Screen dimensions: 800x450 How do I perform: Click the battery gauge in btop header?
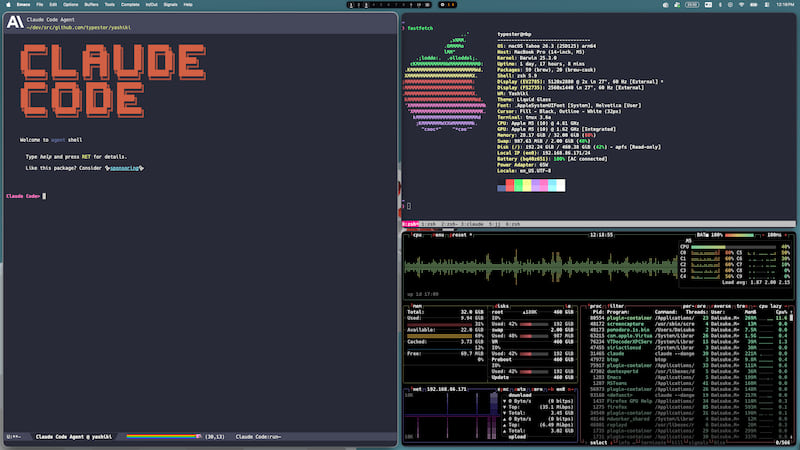pyautogui.click(x=739, y=235)
